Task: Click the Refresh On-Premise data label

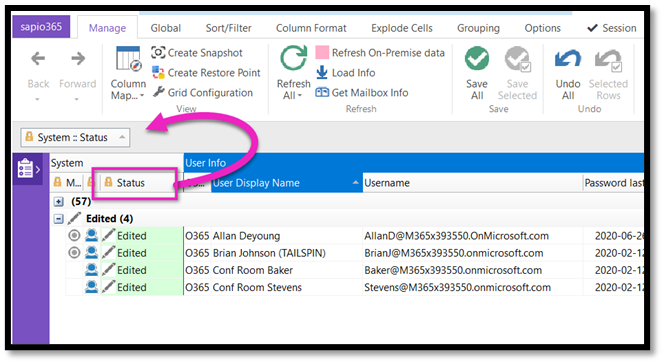Action: (388, 53)
